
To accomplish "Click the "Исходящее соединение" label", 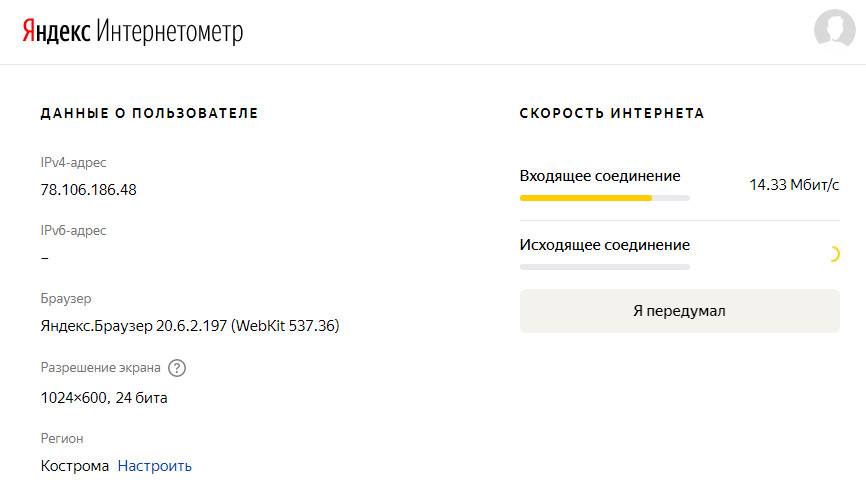I will (x=605, y=245).
